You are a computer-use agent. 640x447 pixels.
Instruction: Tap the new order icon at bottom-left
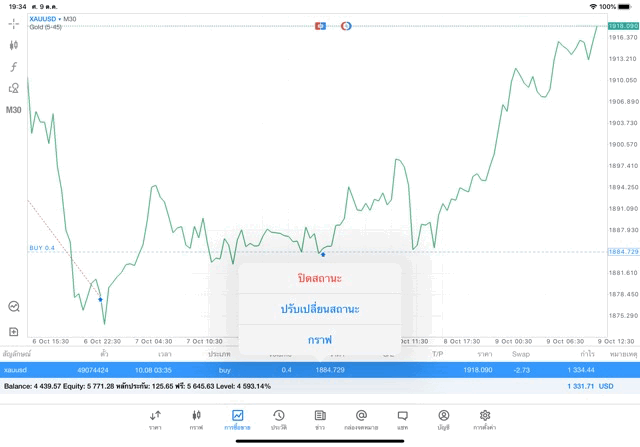14,331
